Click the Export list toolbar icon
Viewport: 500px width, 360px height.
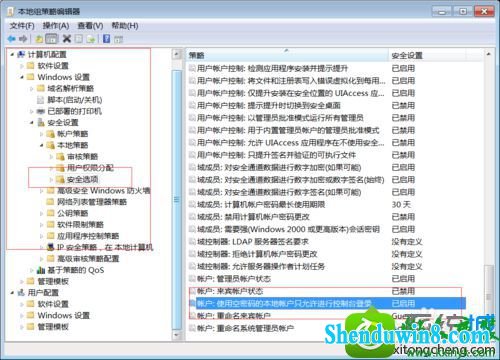tap(91, 39)
